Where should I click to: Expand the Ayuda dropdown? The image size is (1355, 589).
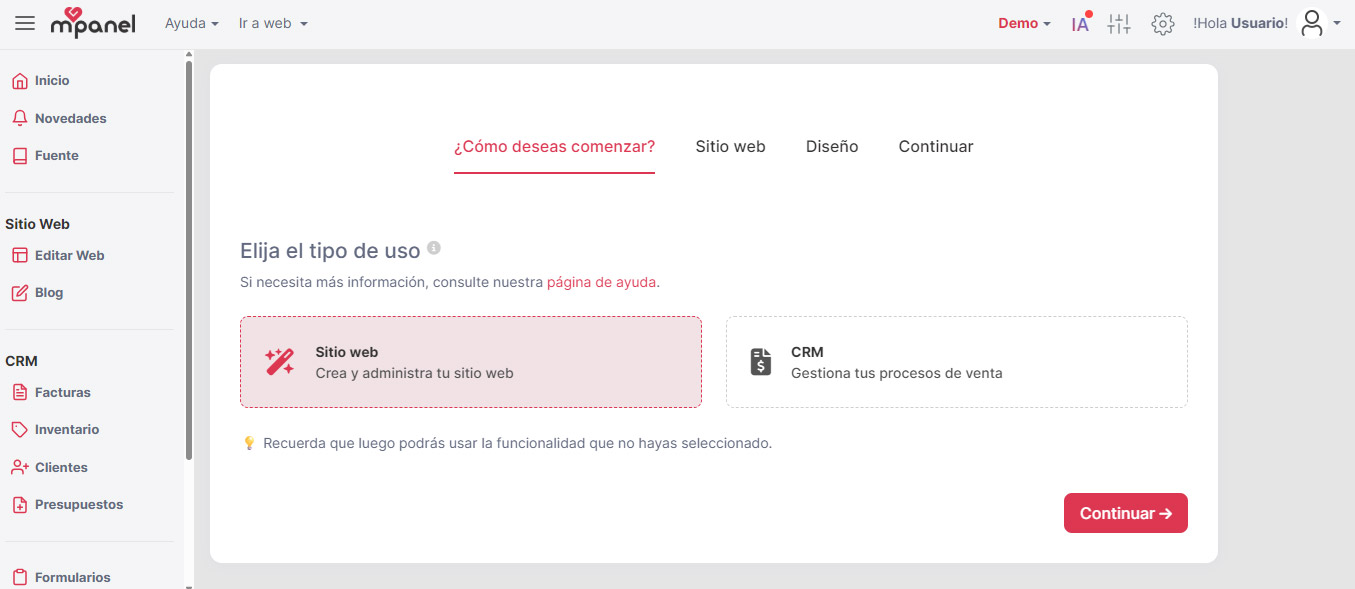coord(192,23)
